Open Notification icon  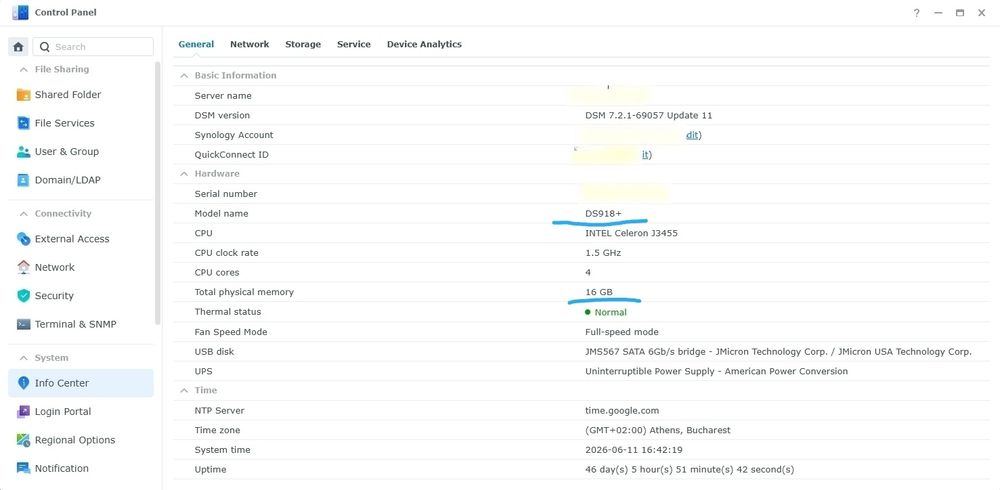coord(24,468)
